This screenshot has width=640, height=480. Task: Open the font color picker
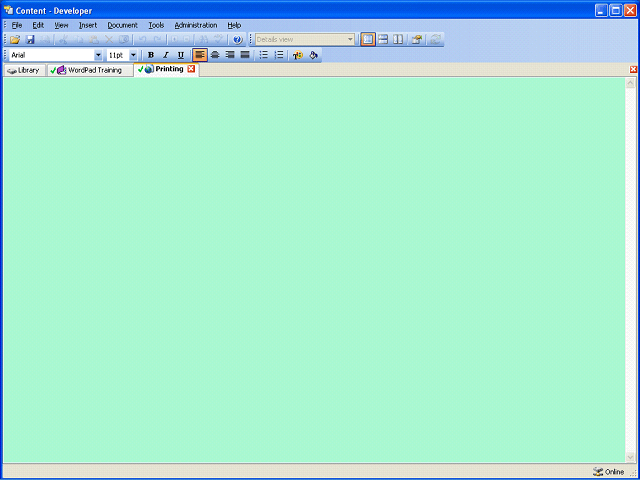point(298,55)
